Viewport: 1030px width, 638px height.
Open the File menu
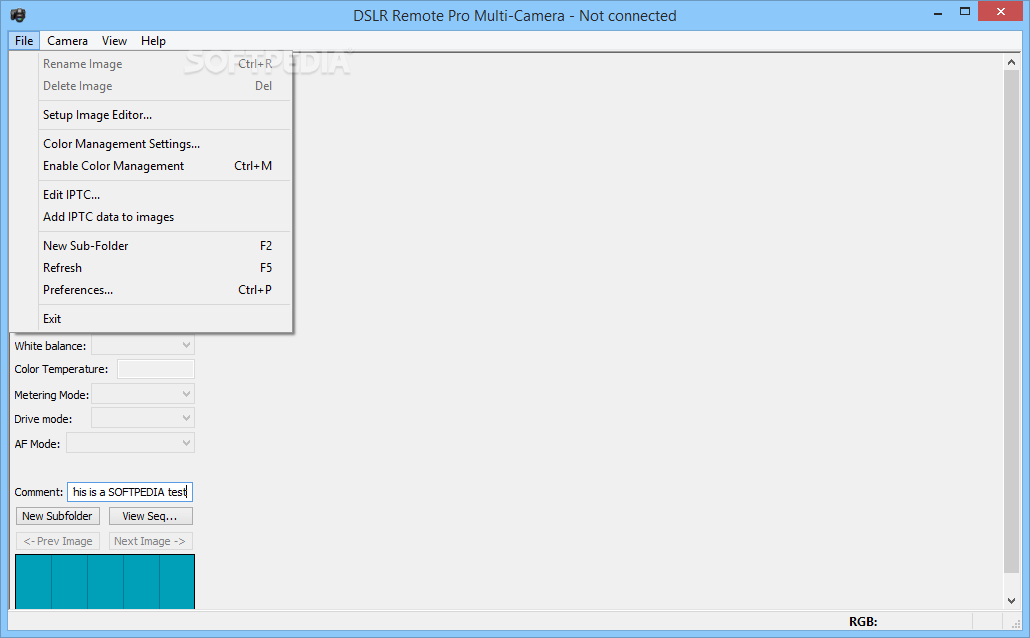click(24, 41)
